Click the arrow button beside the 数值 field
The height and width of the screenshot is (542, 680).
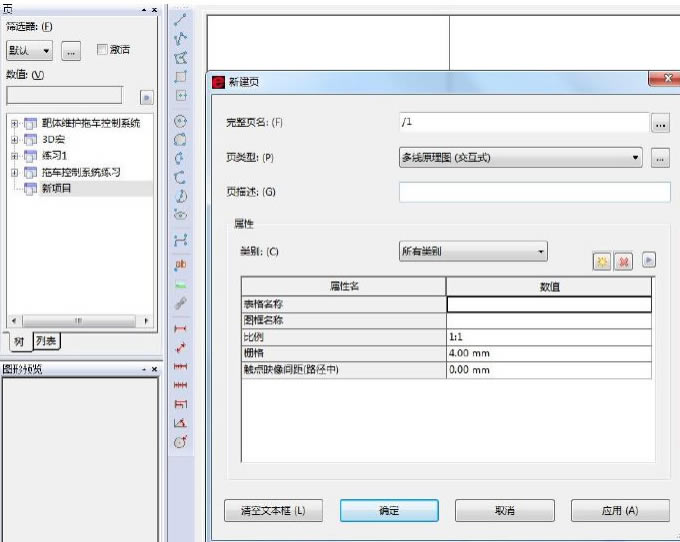pyautogui.click(x=146, y=97)
